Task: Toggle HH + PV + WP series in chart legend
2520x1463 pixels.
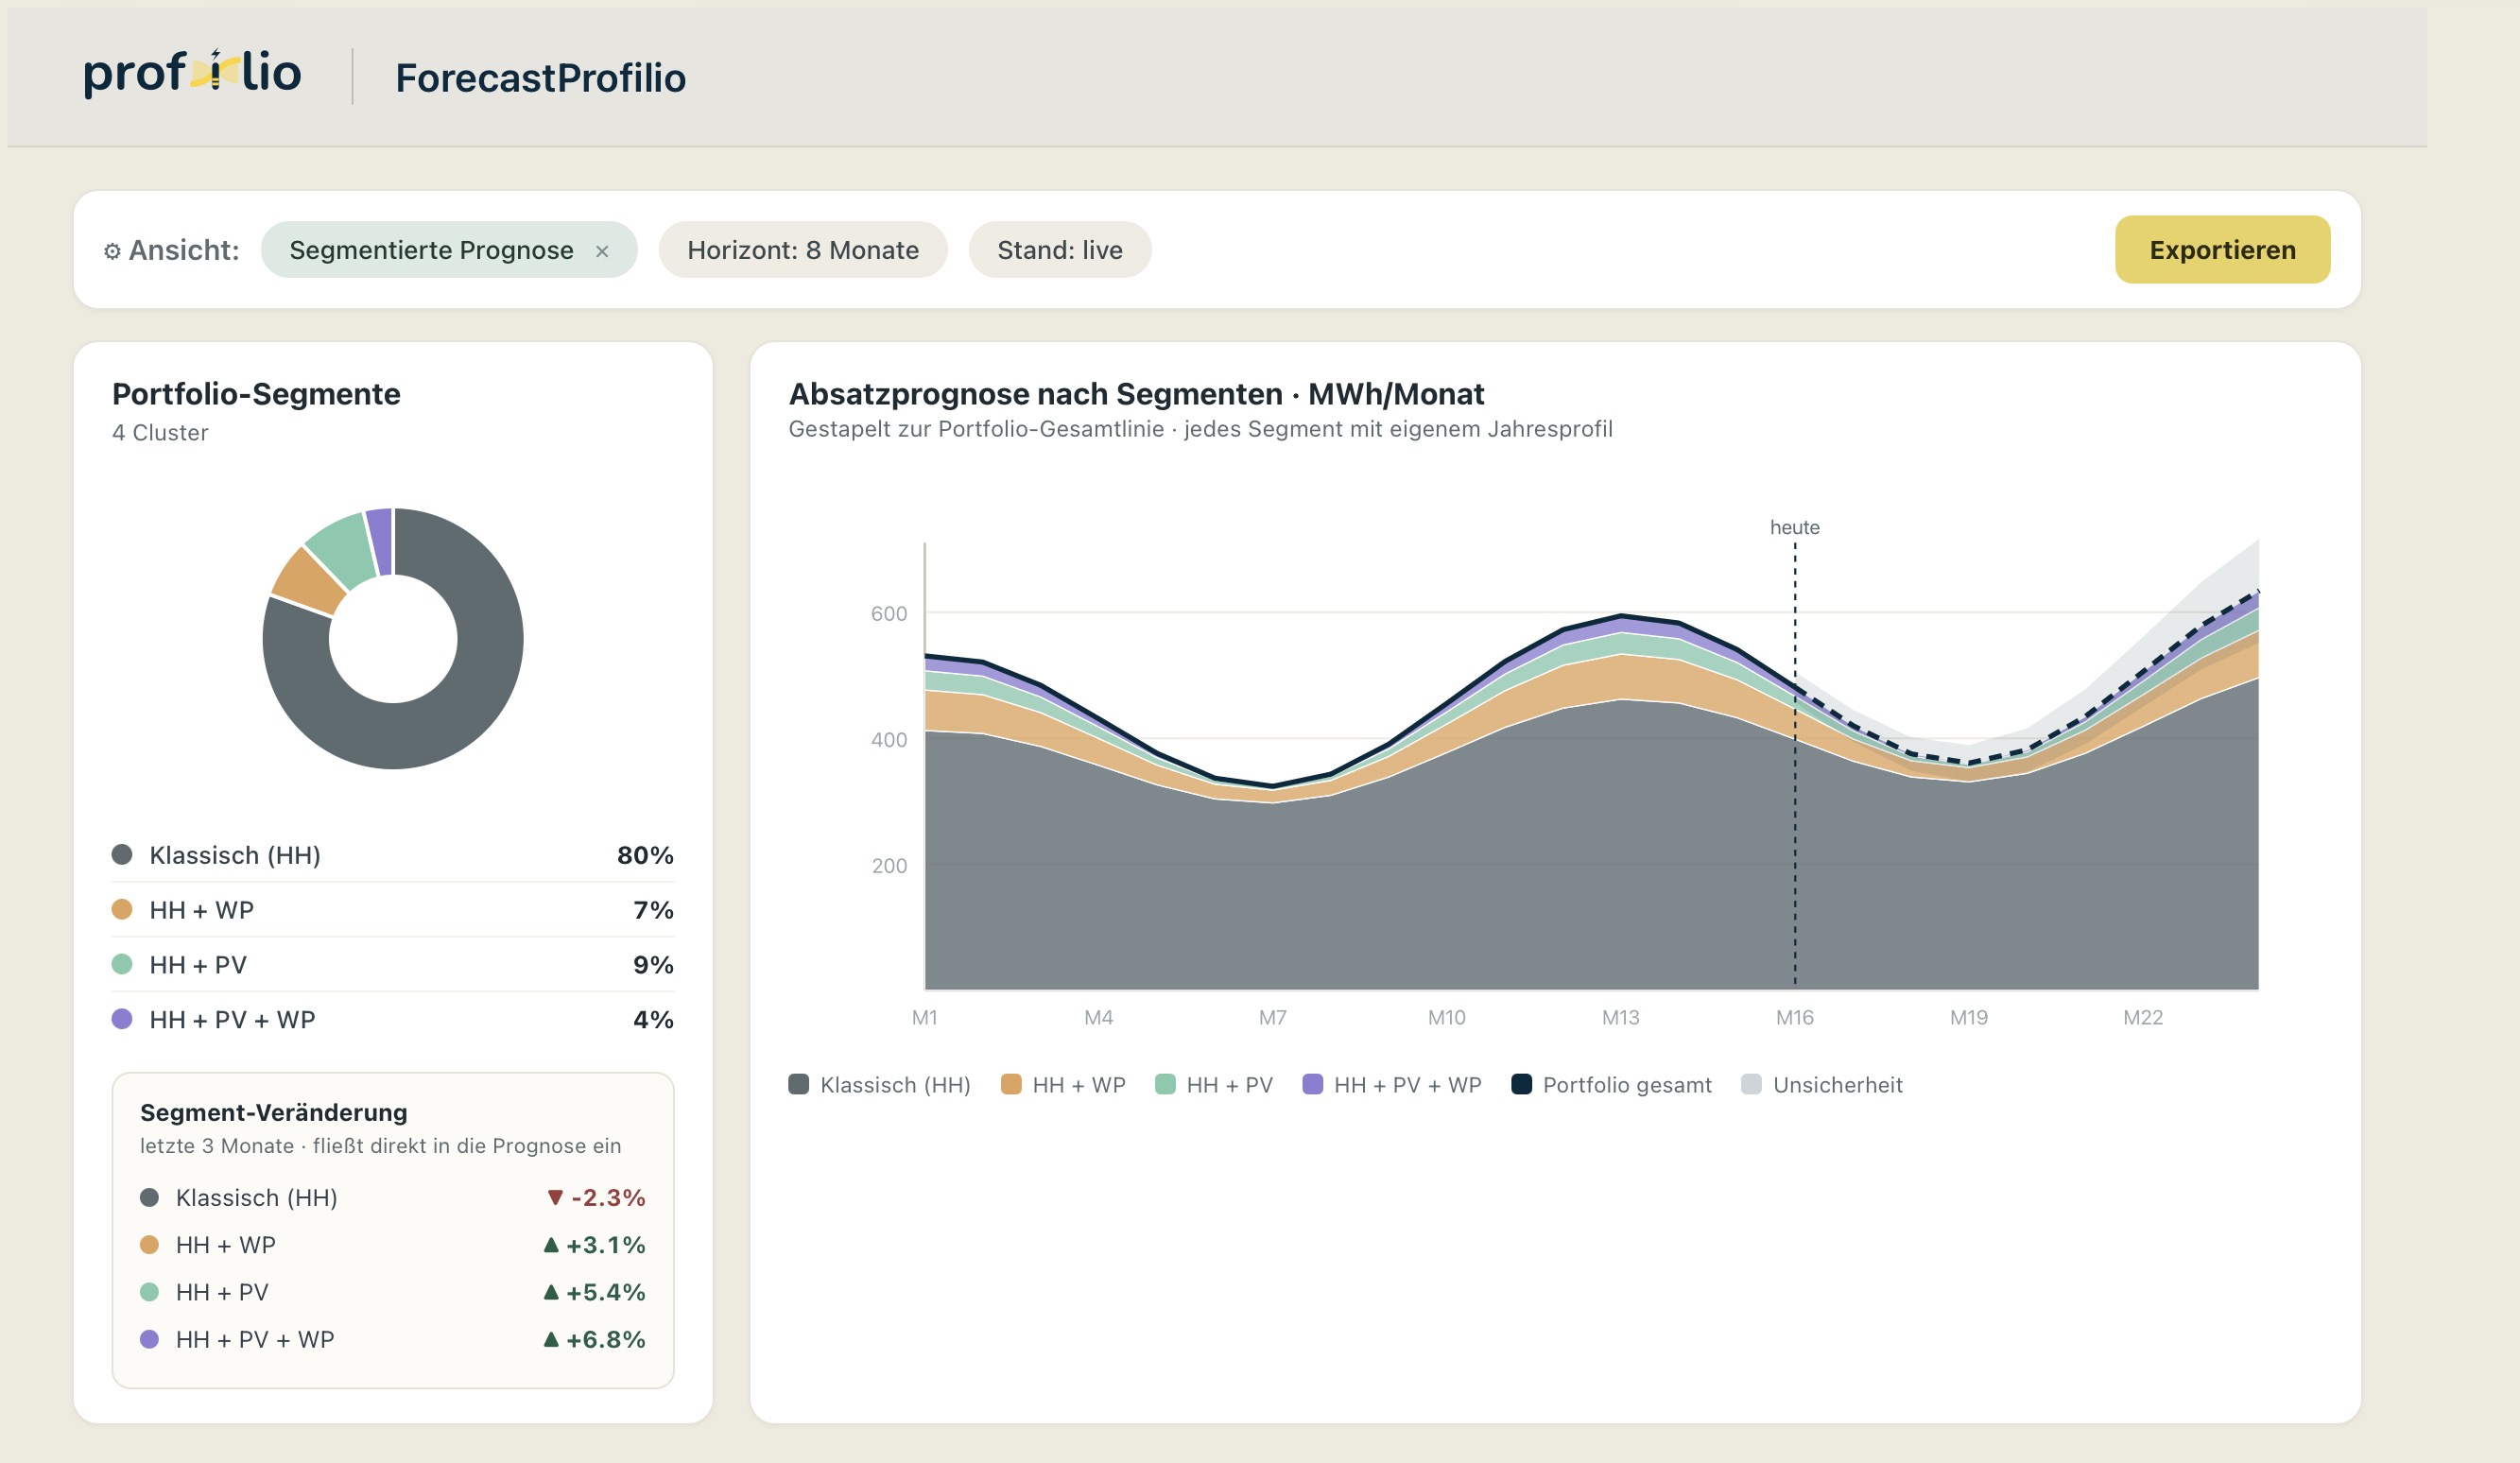Action: point(1392,1085)
